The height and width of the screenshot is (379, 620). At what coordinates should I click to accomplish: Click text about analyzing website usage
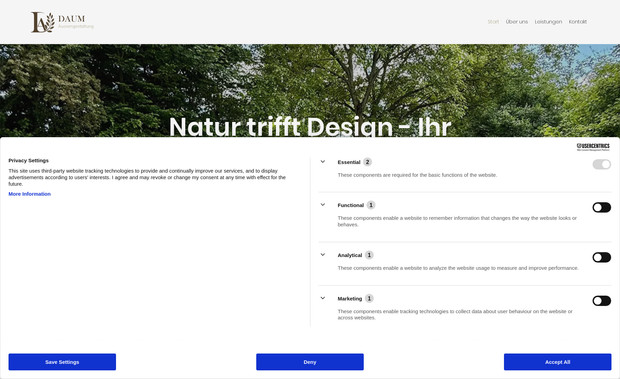458,268
